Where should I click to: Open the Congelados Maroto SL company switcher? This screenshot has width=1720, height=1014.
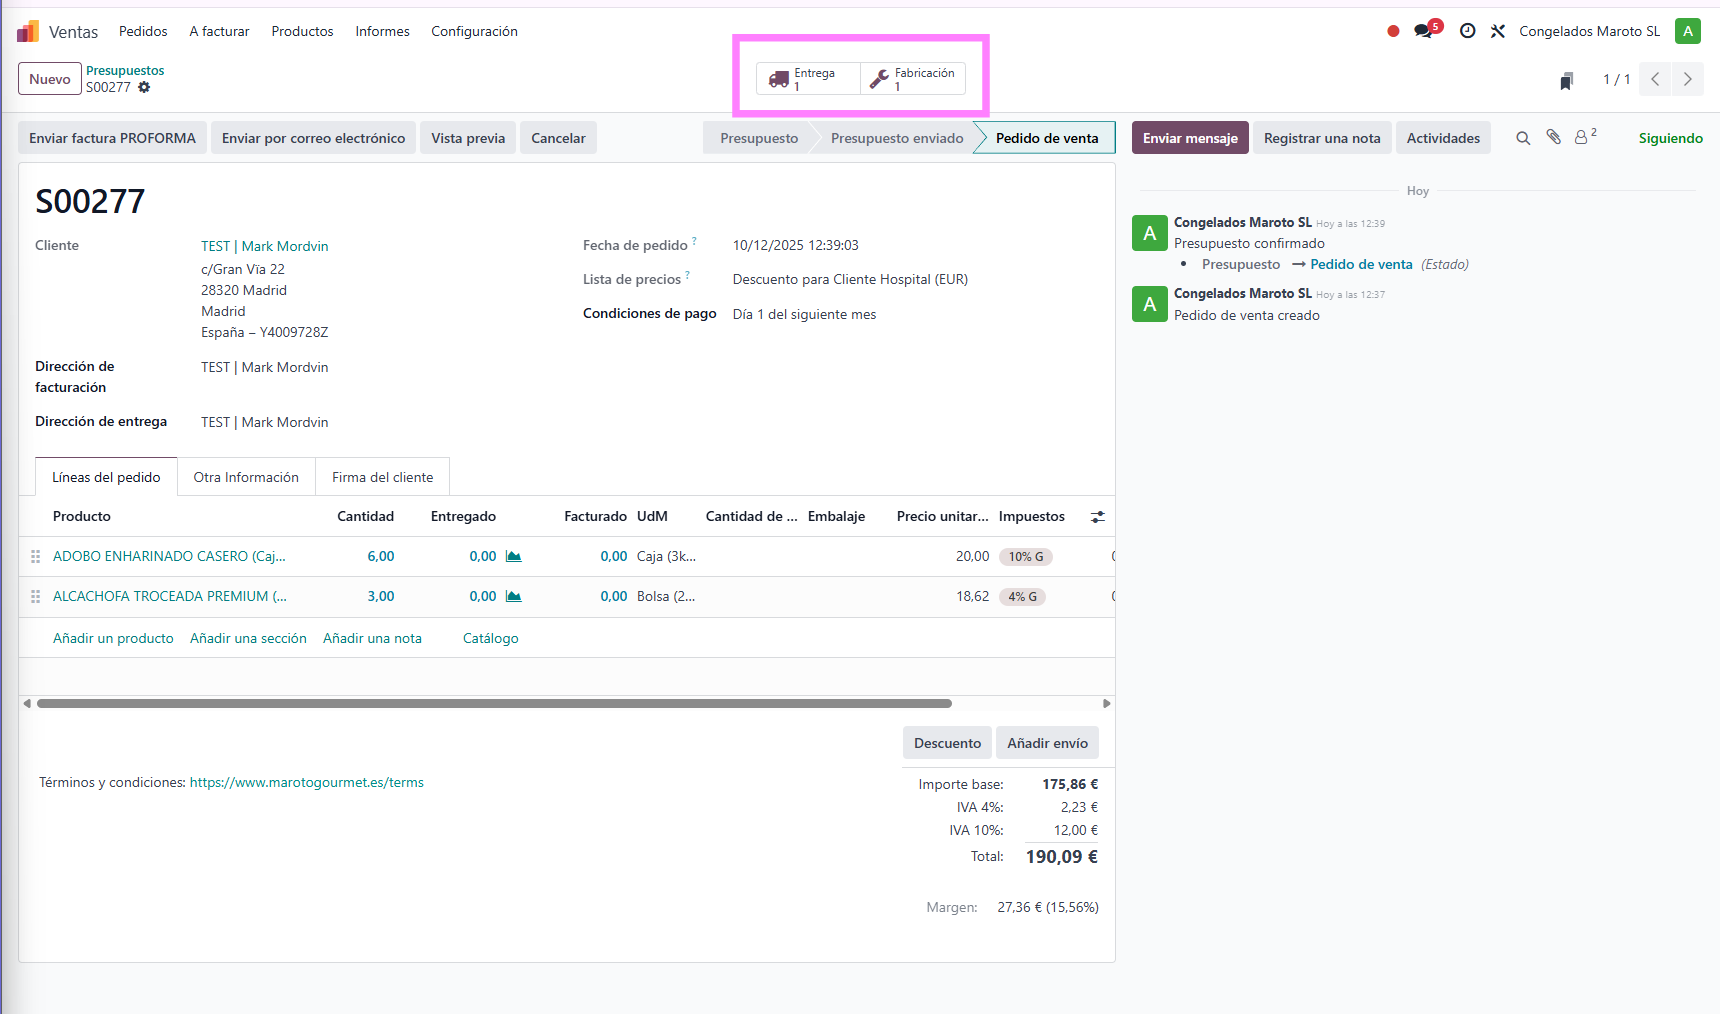(x=1589, y=31)
